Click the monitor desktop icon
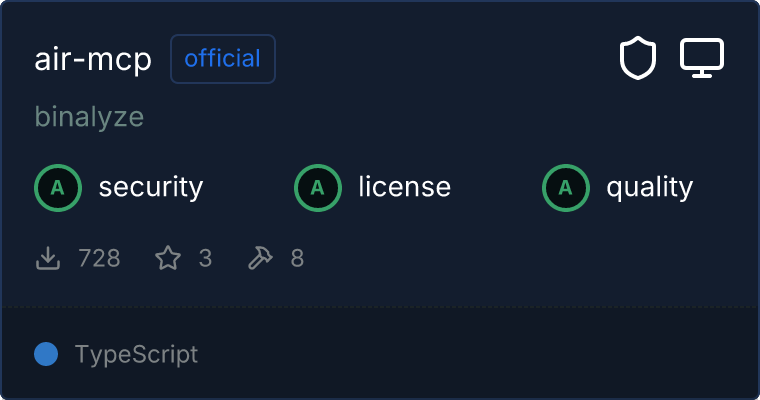This screenshot has height=400, width=760. 702,59
